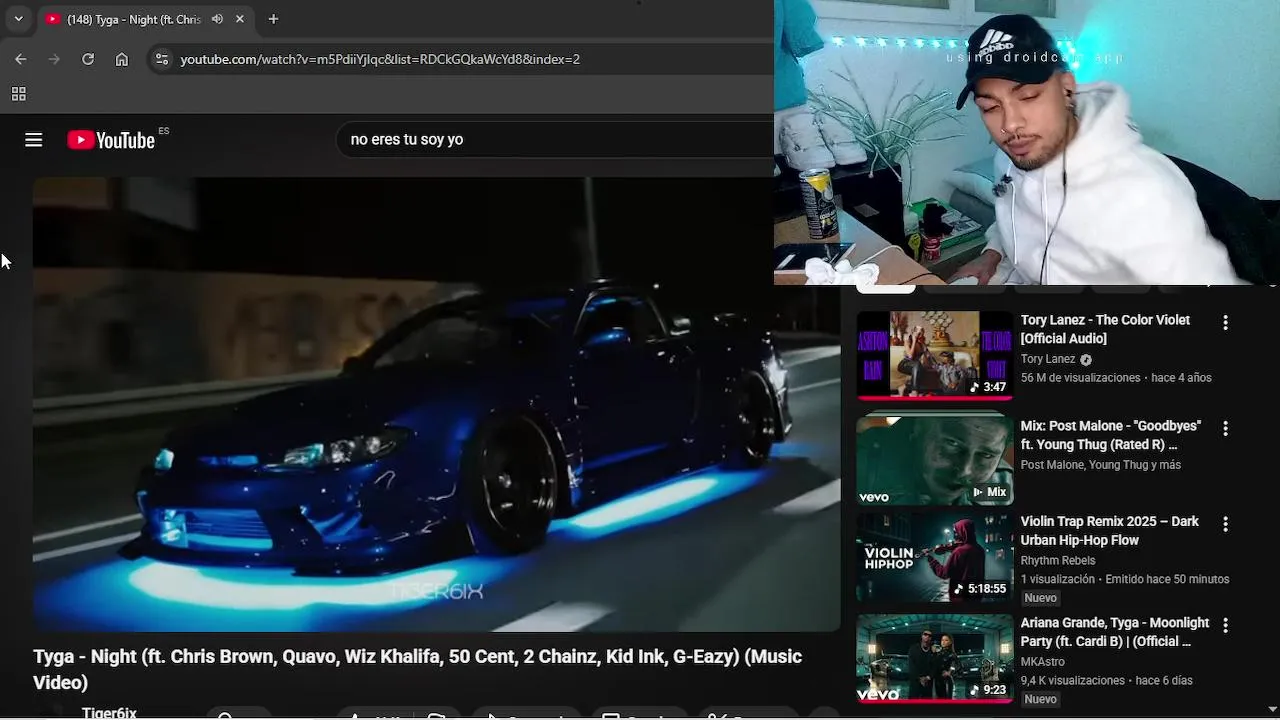1280x720 pixels.
Task: Click the verified badge beside Tory Lanez
Action: click(1086, 360)
